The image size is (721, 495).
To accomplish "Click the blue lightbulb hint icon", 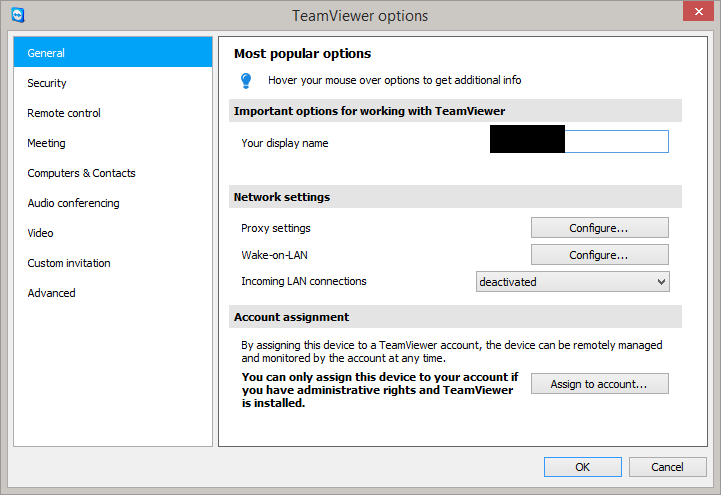I will pyautogui.click(x=246, y=80).
